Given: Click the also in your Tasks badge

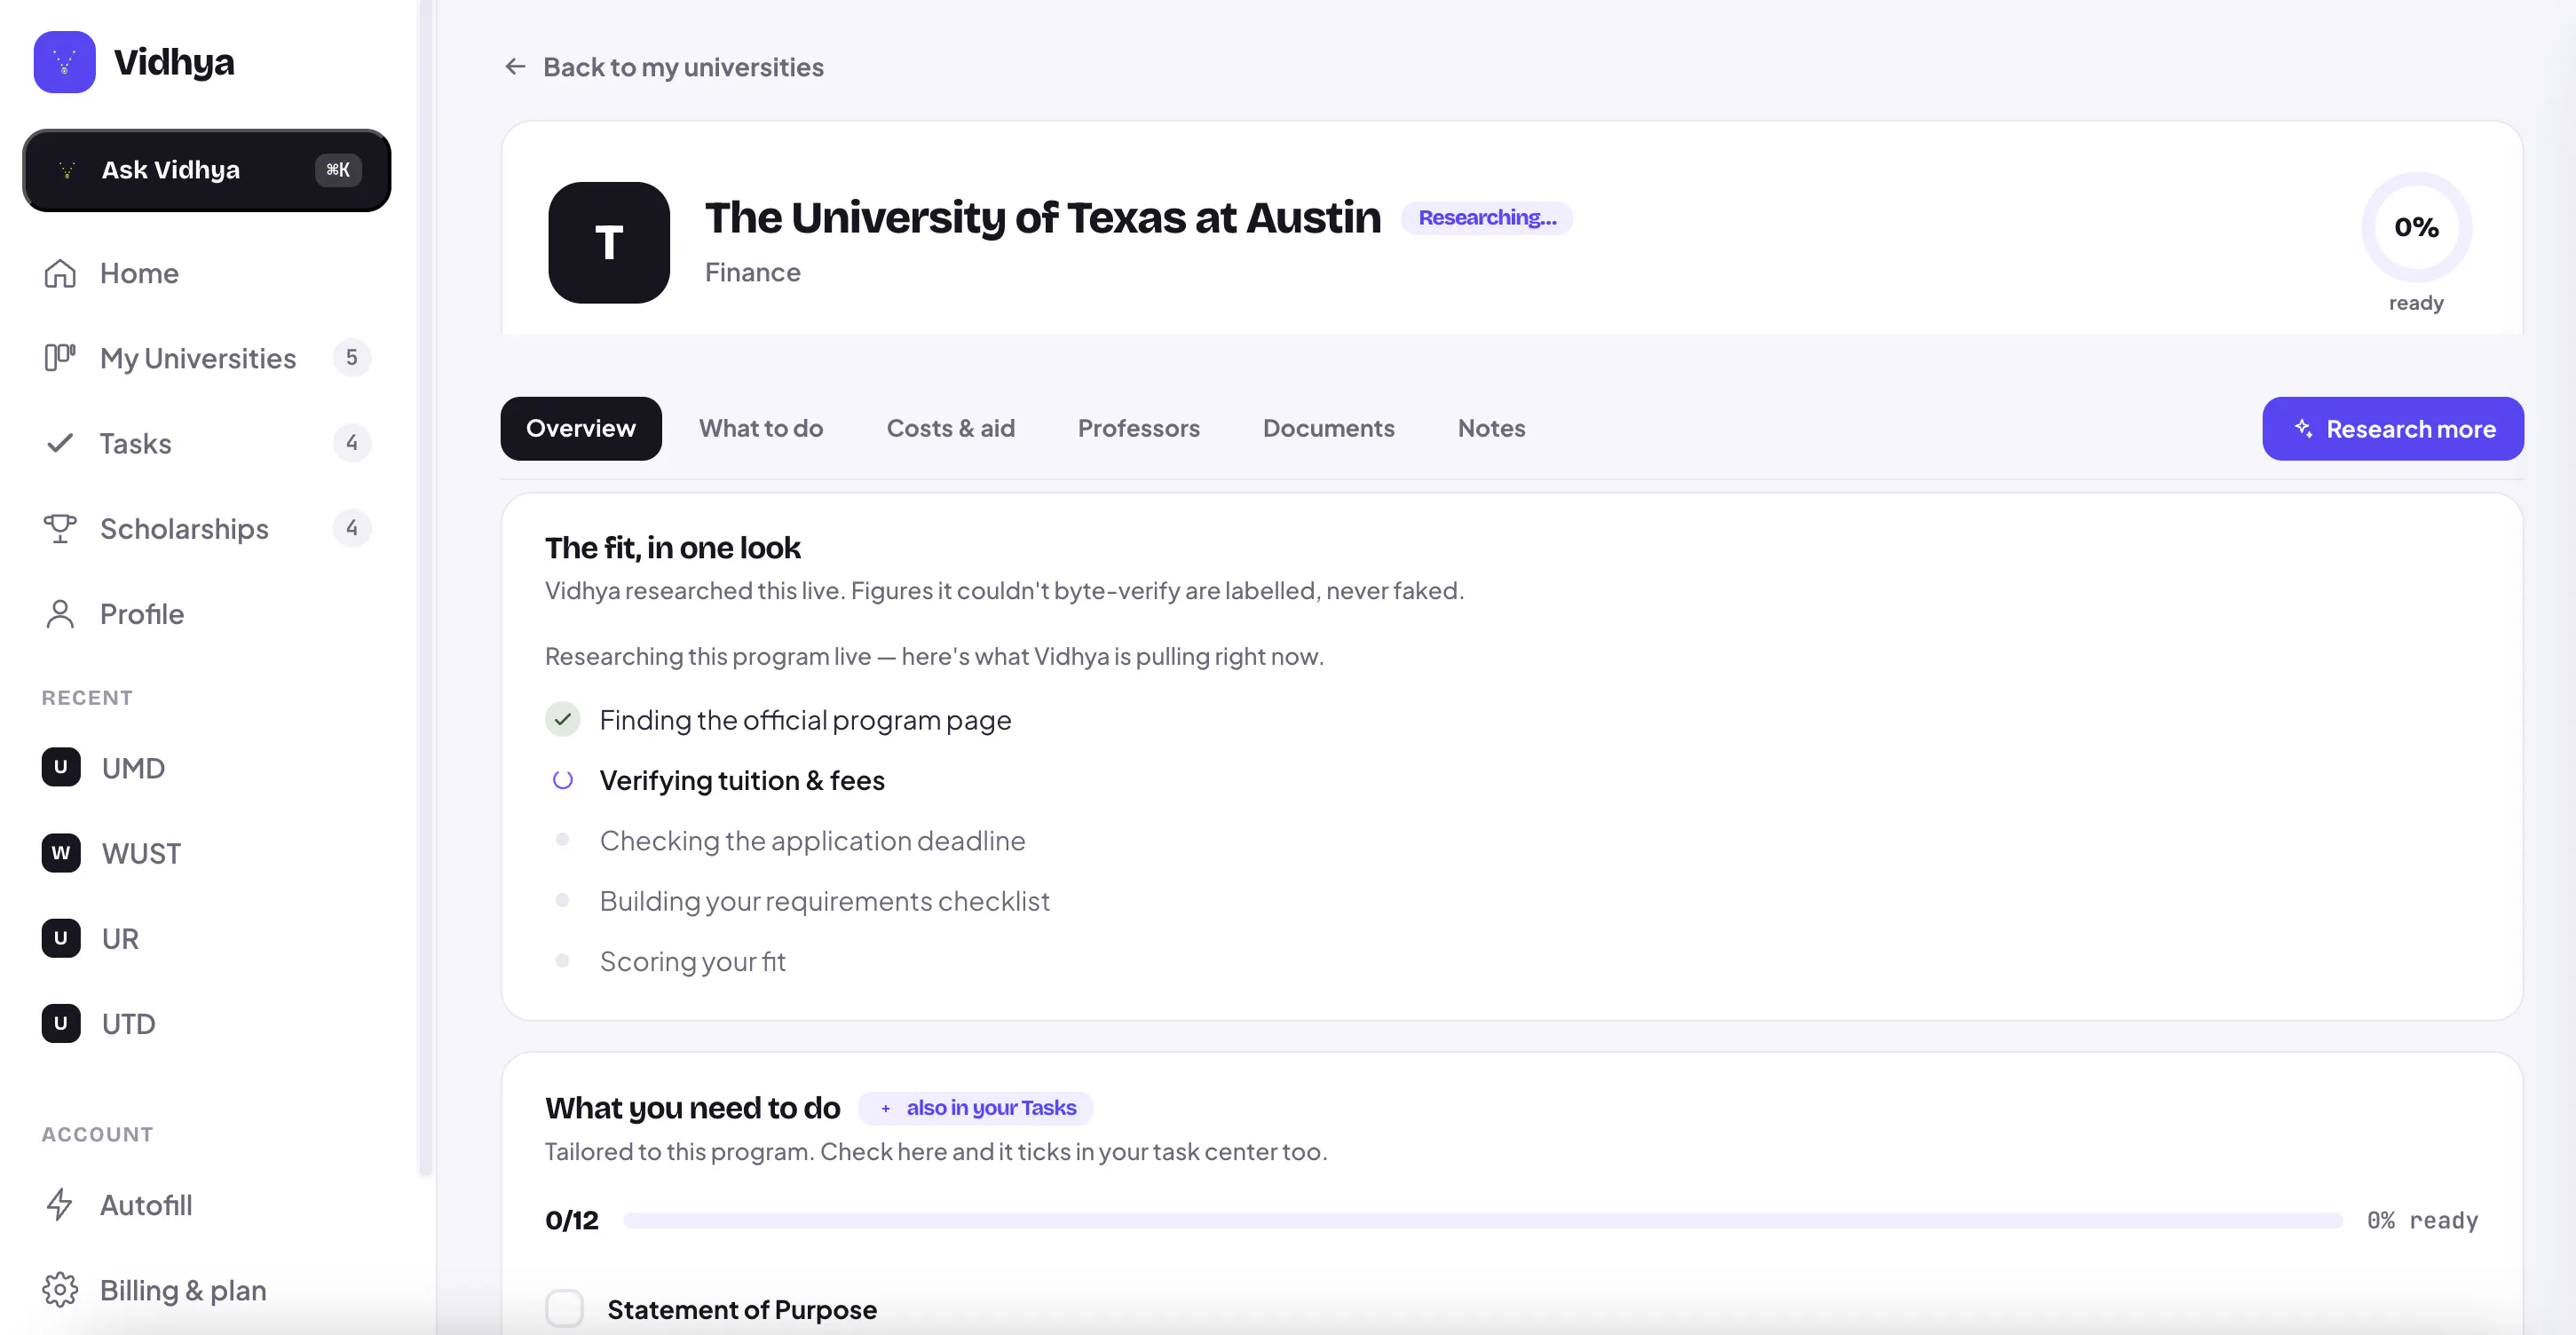Looking at the screenshot, I should [x=976, y=1108].
